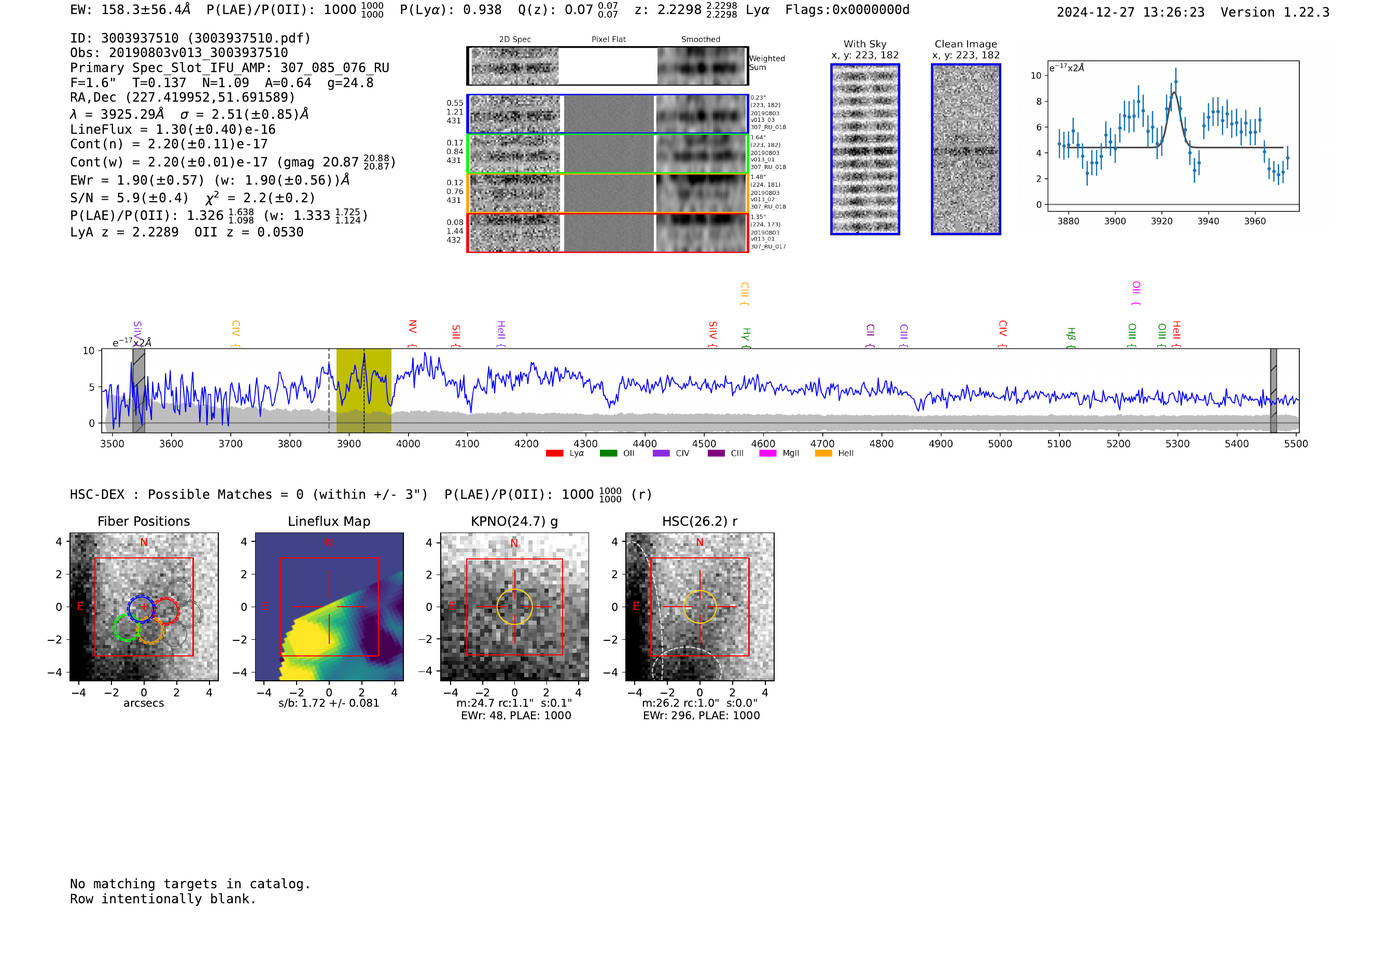Open the HSC(26.2) r image

click(x=699, y=607)
